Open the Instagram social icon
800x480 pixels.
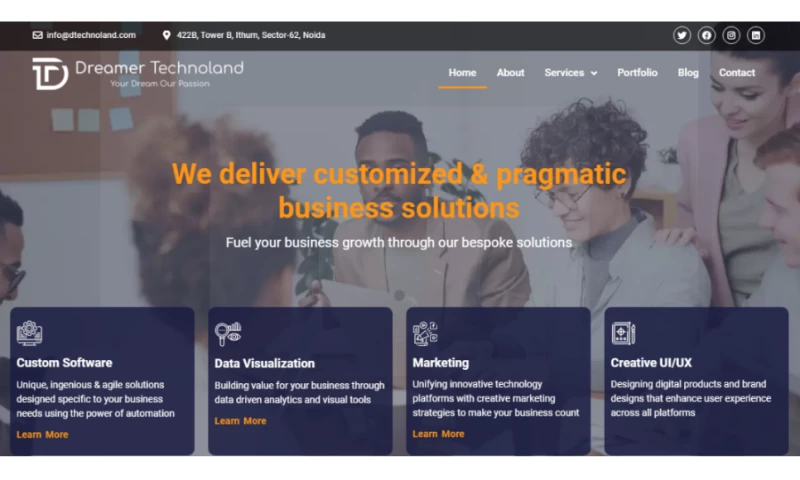tap(731, 35)
